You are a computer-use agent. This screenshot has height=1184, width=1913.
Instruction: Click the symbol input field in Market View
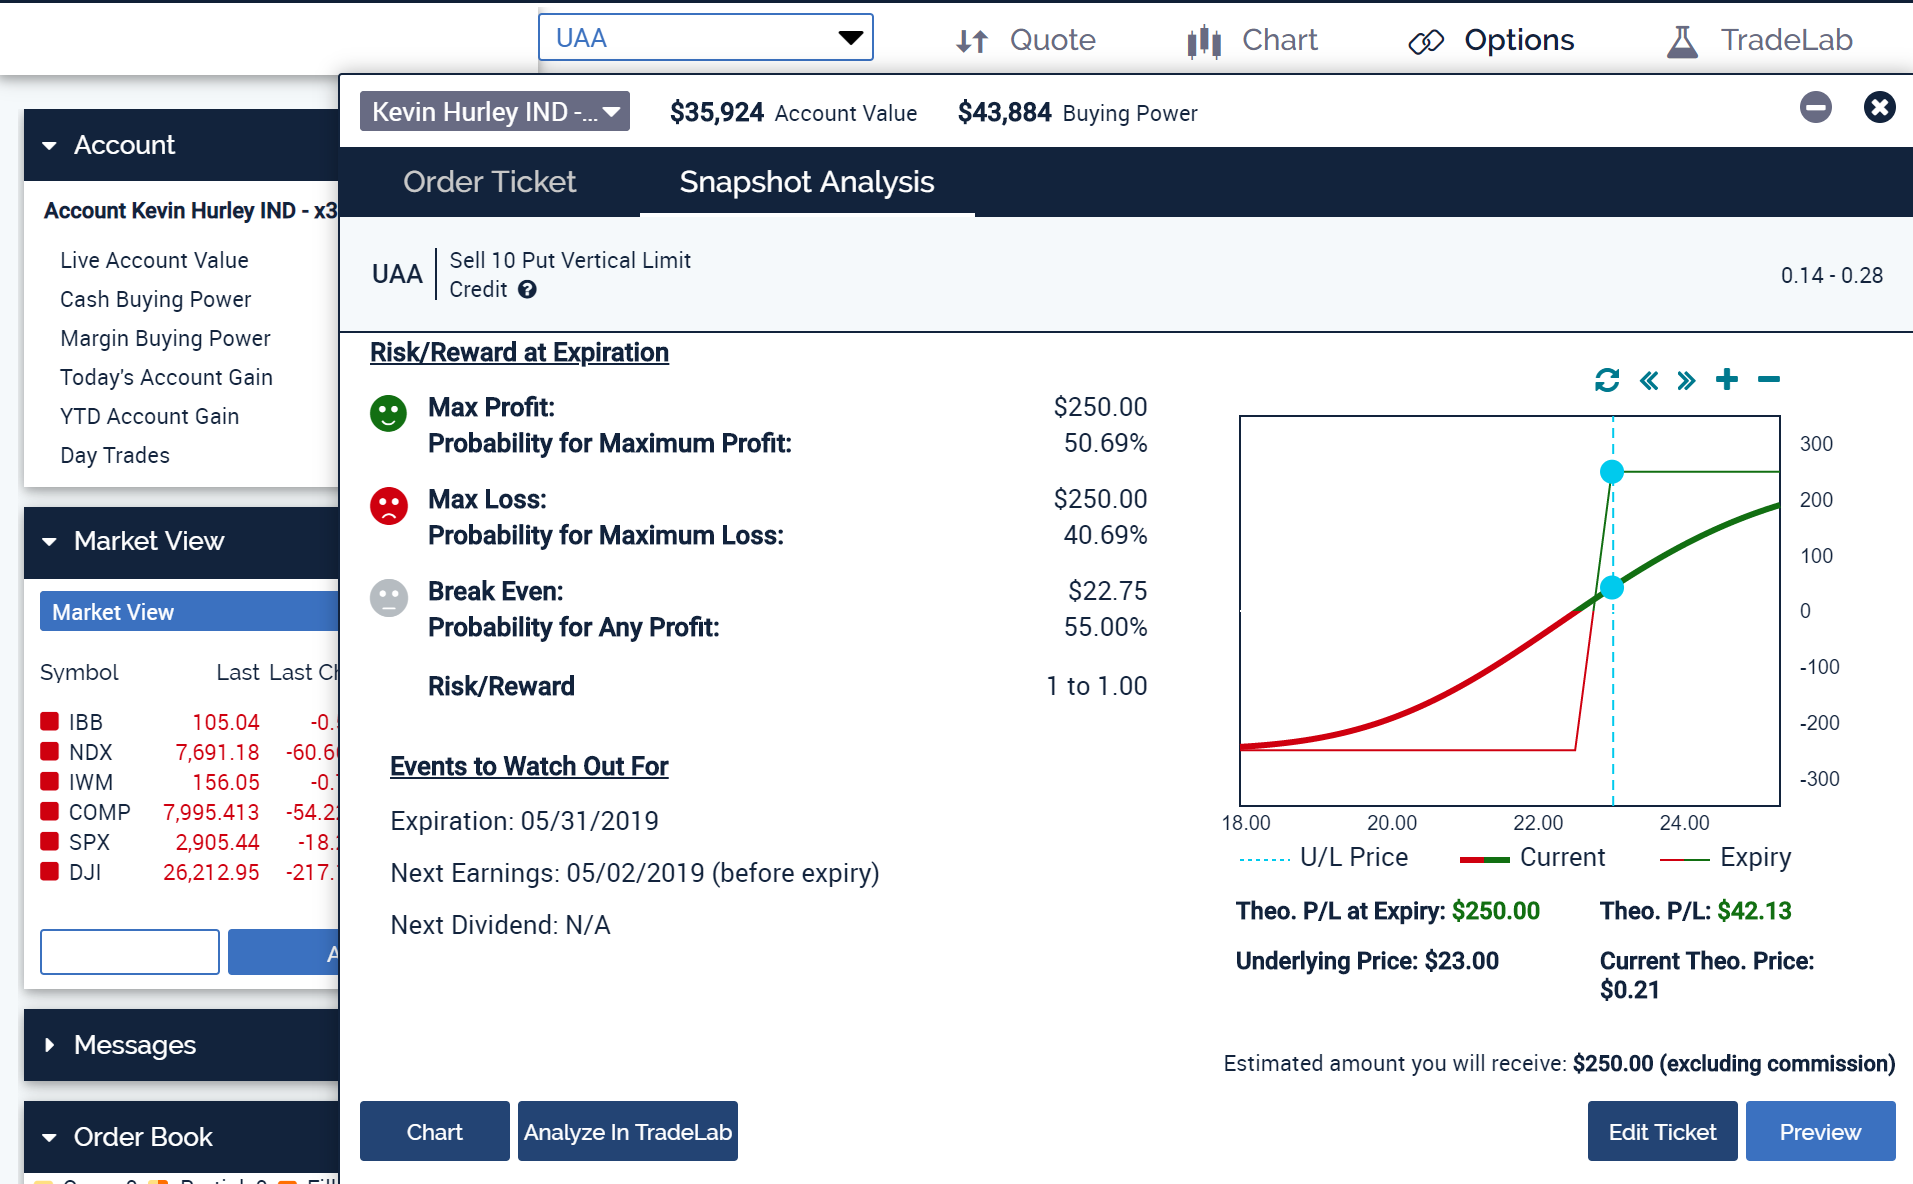click(130, 952)
